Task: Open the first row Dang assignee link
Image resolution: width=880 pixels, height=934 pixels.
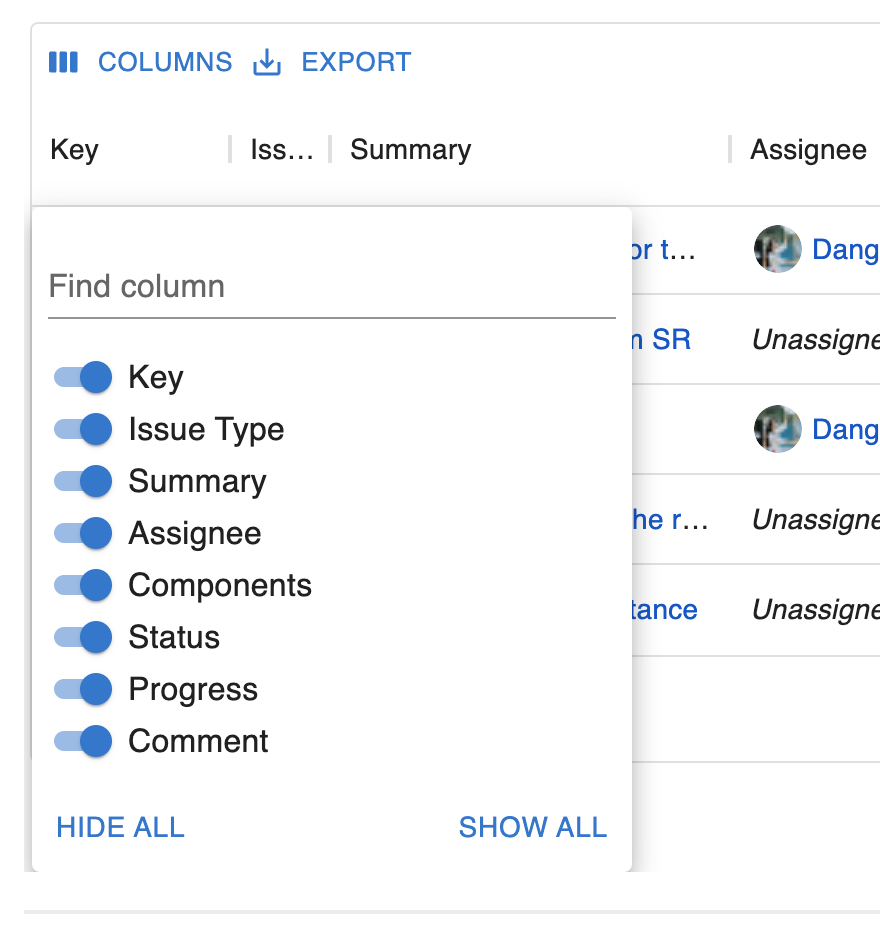Action: pyautogui.click(x=844, y=249)
